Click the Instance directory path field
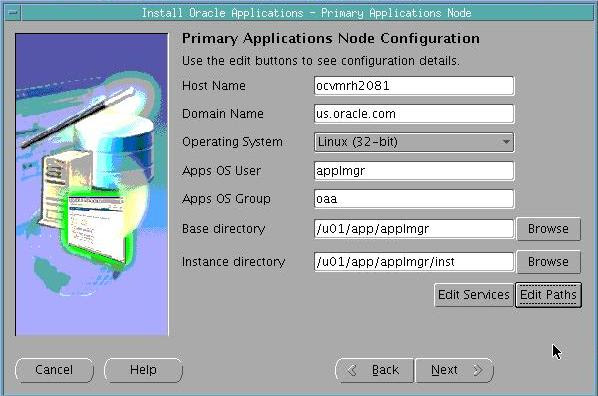The image size is (598, 396). 414,262
